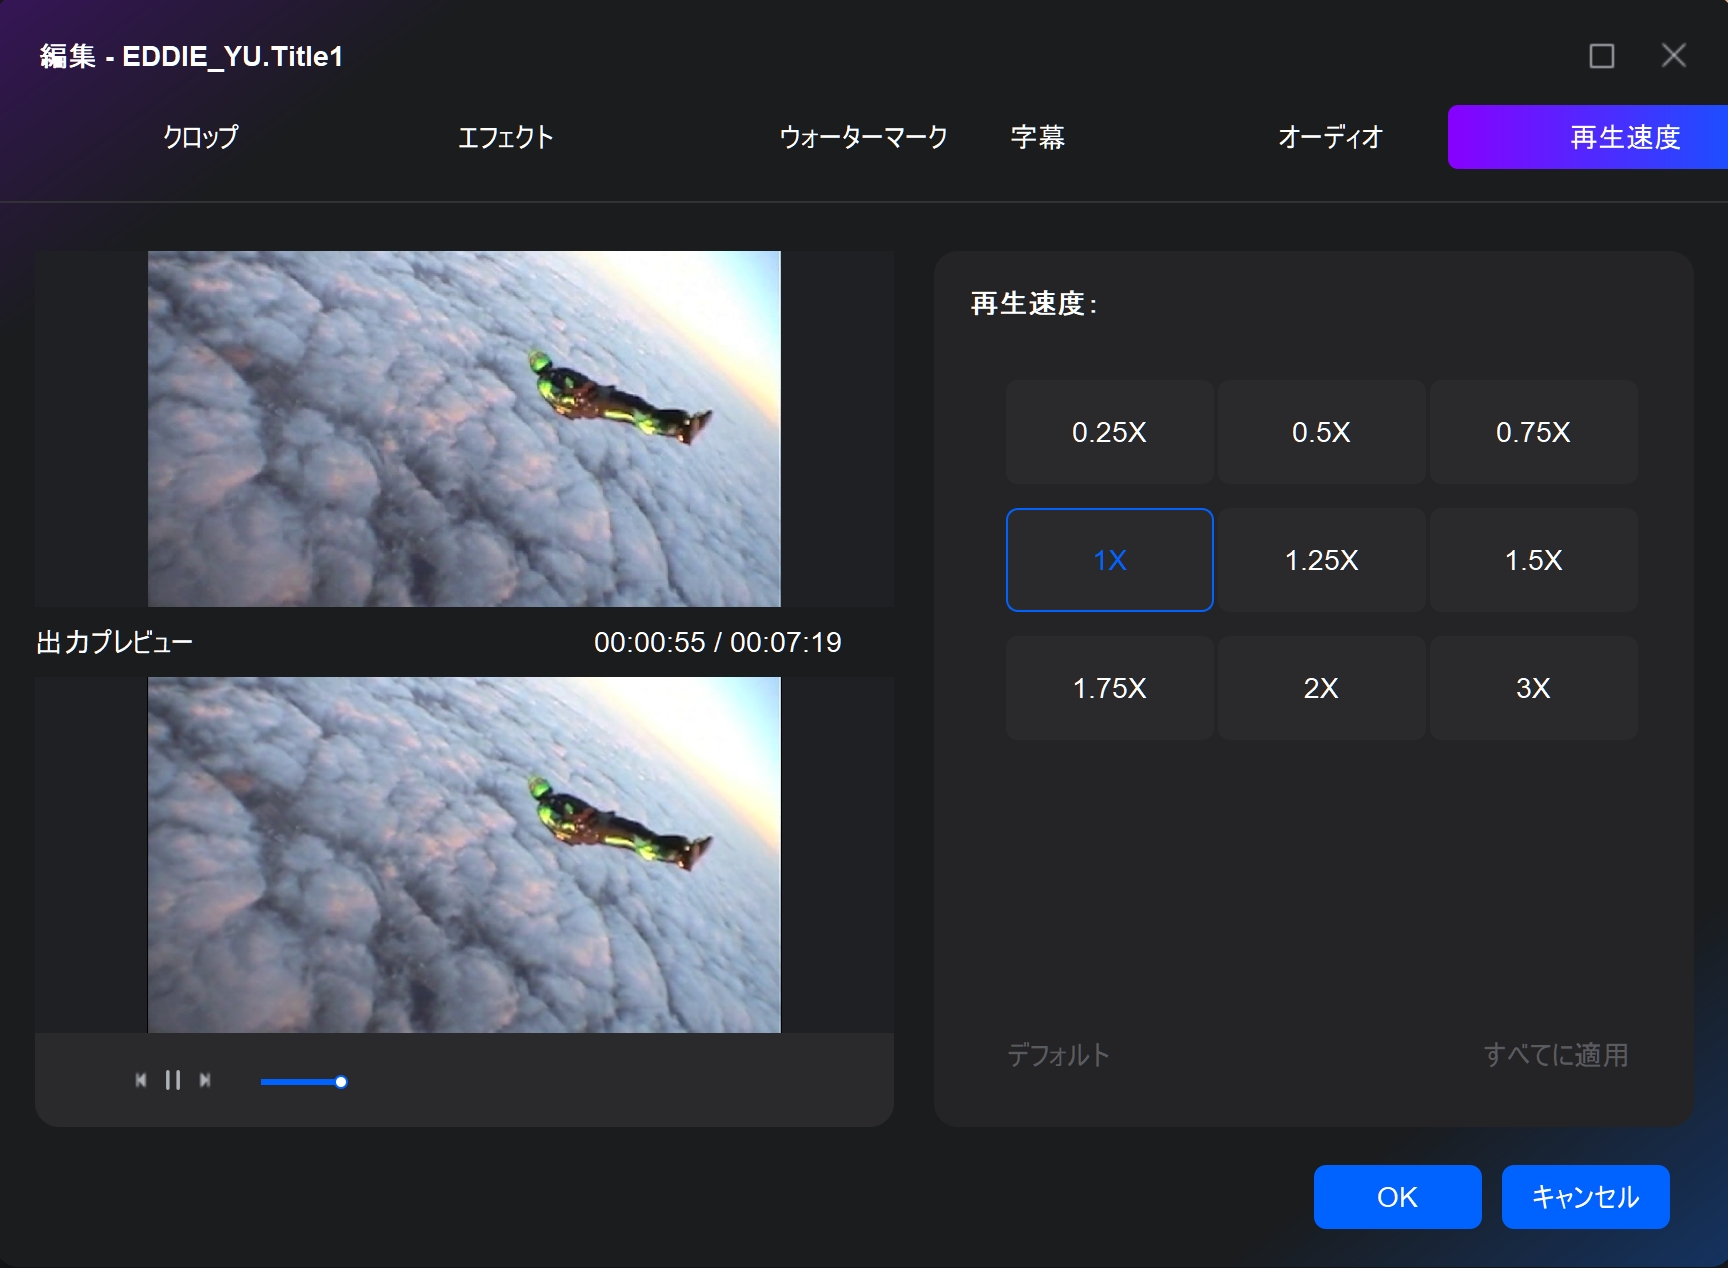
Task: Maximize the edit dialog window
Action: 1601,56
